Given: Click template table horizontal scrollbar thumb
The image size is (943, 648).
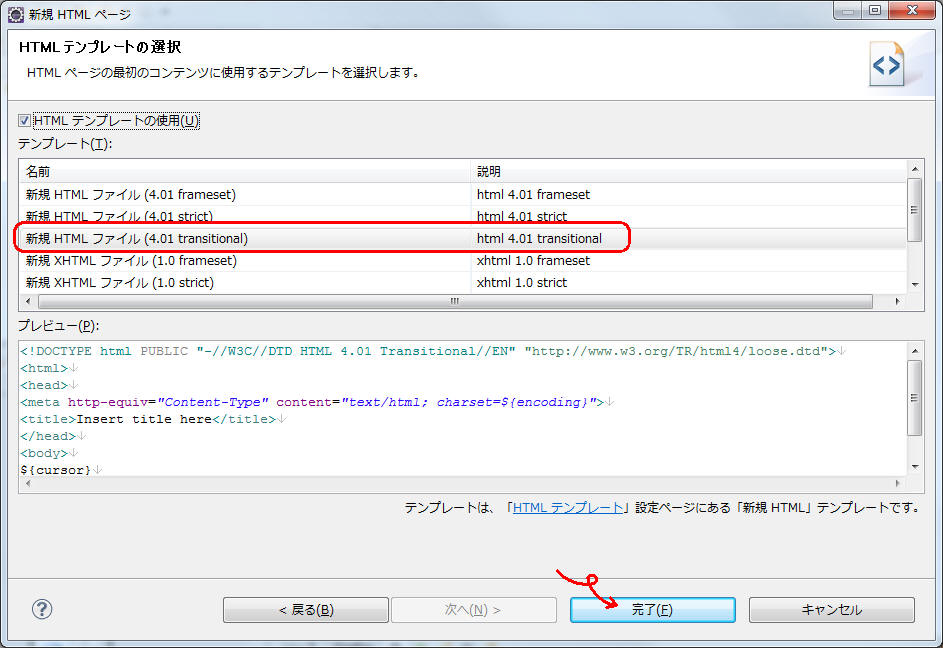Looking at the screenshot, I should click(453, 301).
